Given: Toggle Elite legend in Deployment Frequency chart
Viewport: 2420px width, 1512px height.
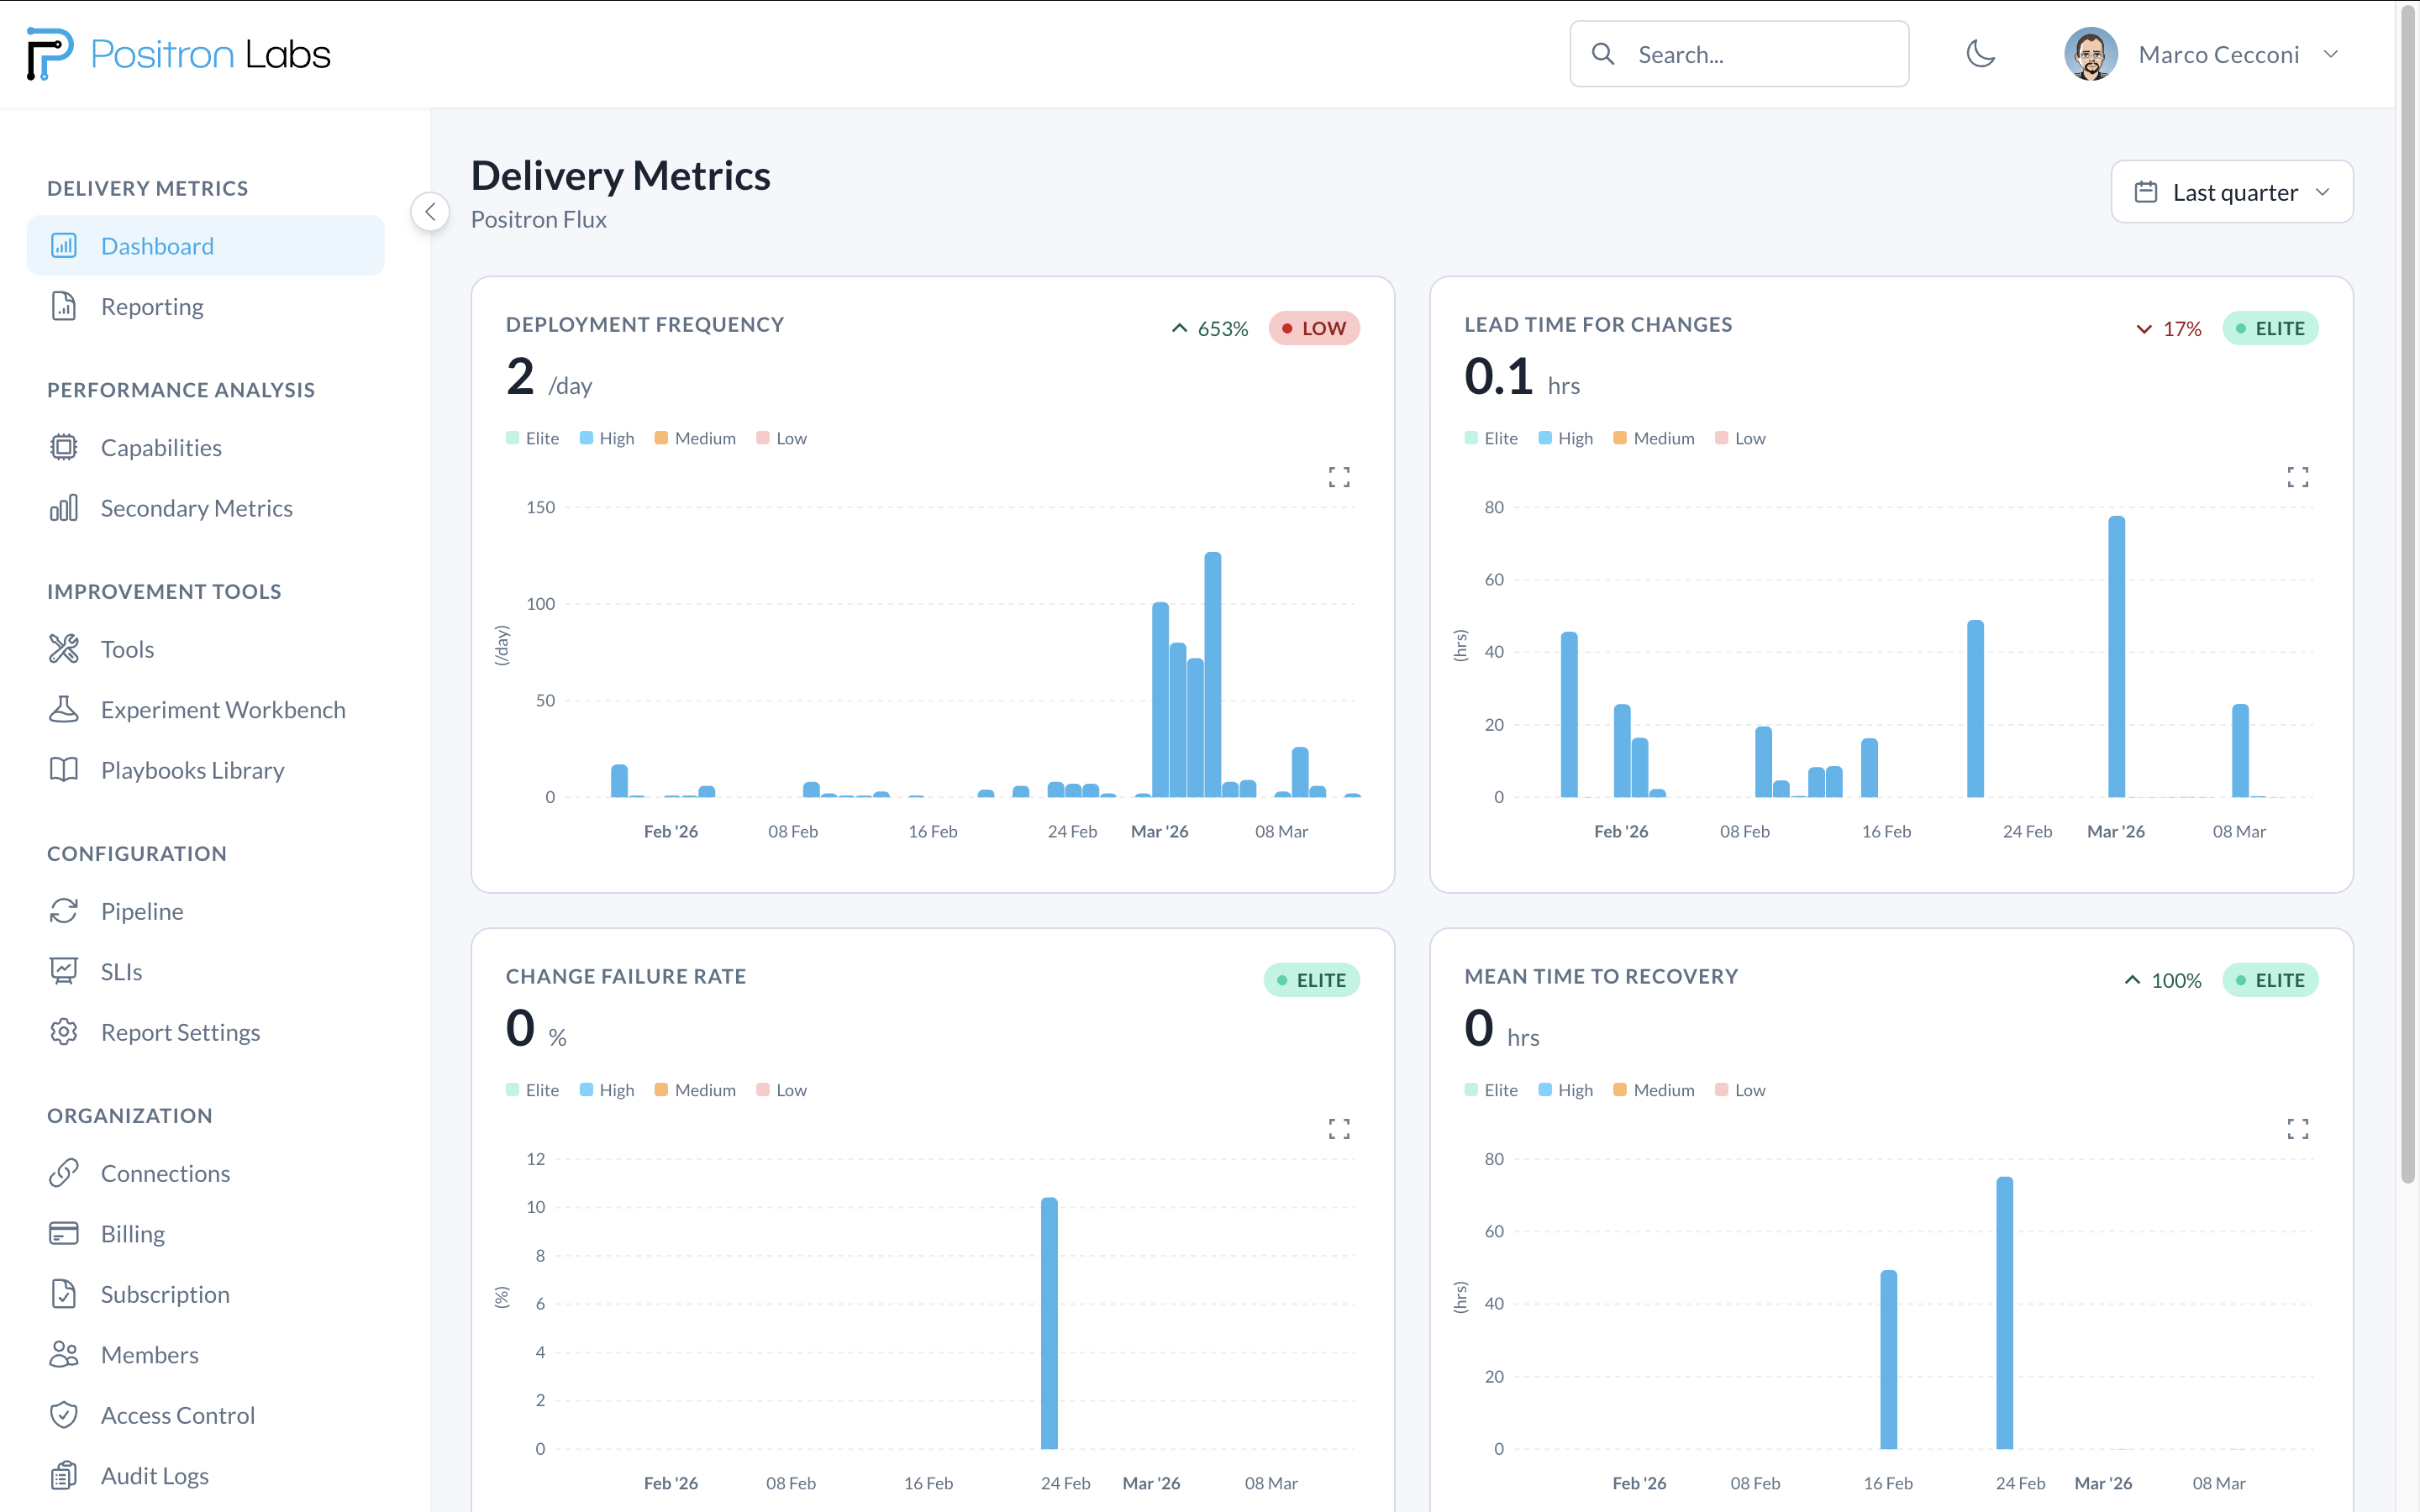Looking at the screenshot, I should click(532, 438).
